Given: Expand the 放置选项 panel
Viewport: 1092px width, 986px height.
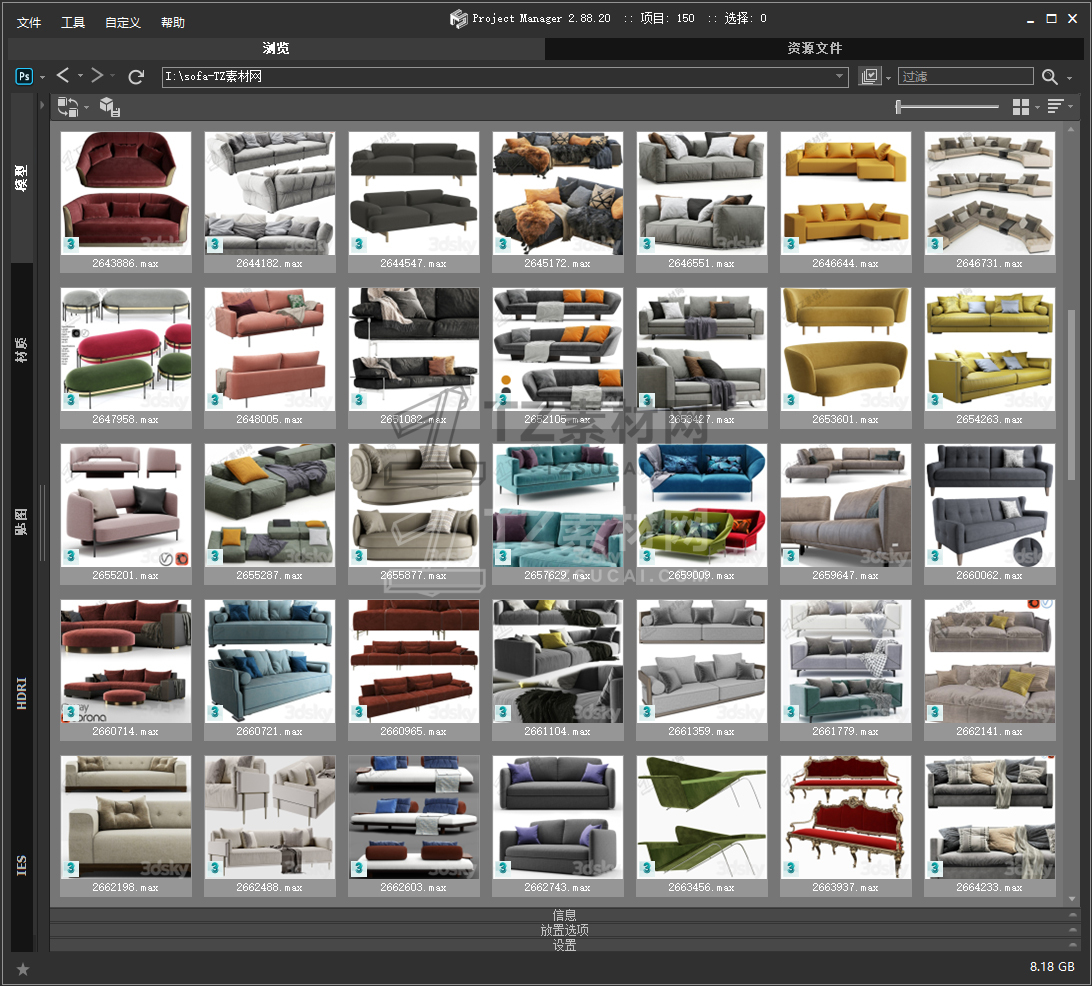Looking at the screenshot, I should [x=564, y=930].
